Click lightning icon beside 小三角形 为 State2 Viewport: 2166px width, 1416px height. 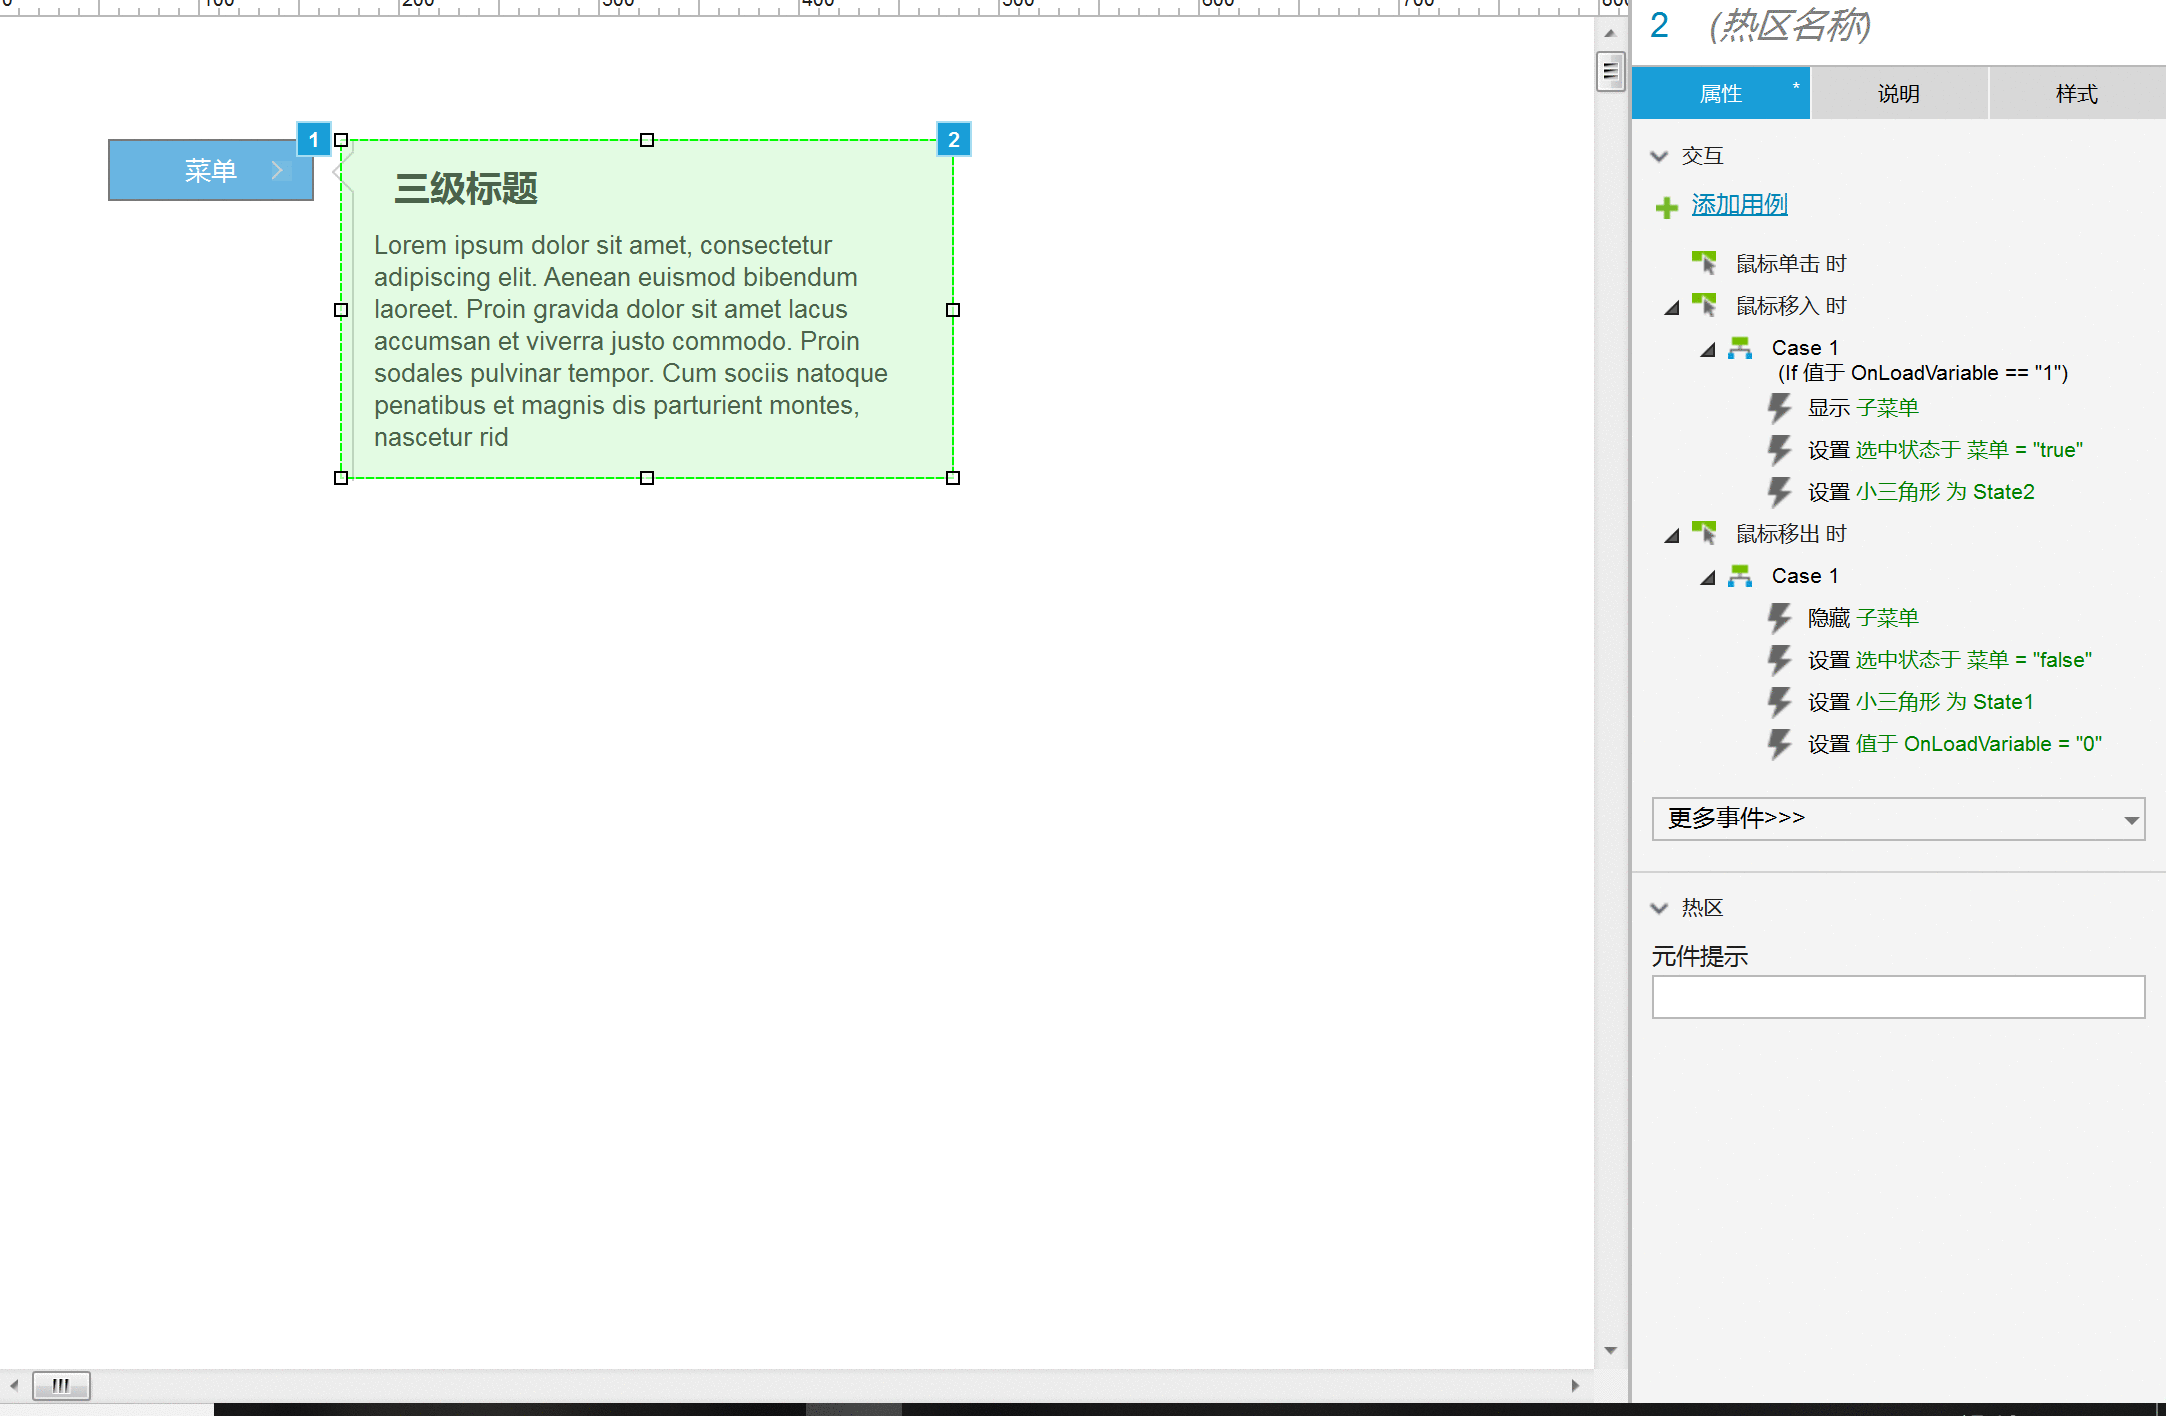point(1779,492)
